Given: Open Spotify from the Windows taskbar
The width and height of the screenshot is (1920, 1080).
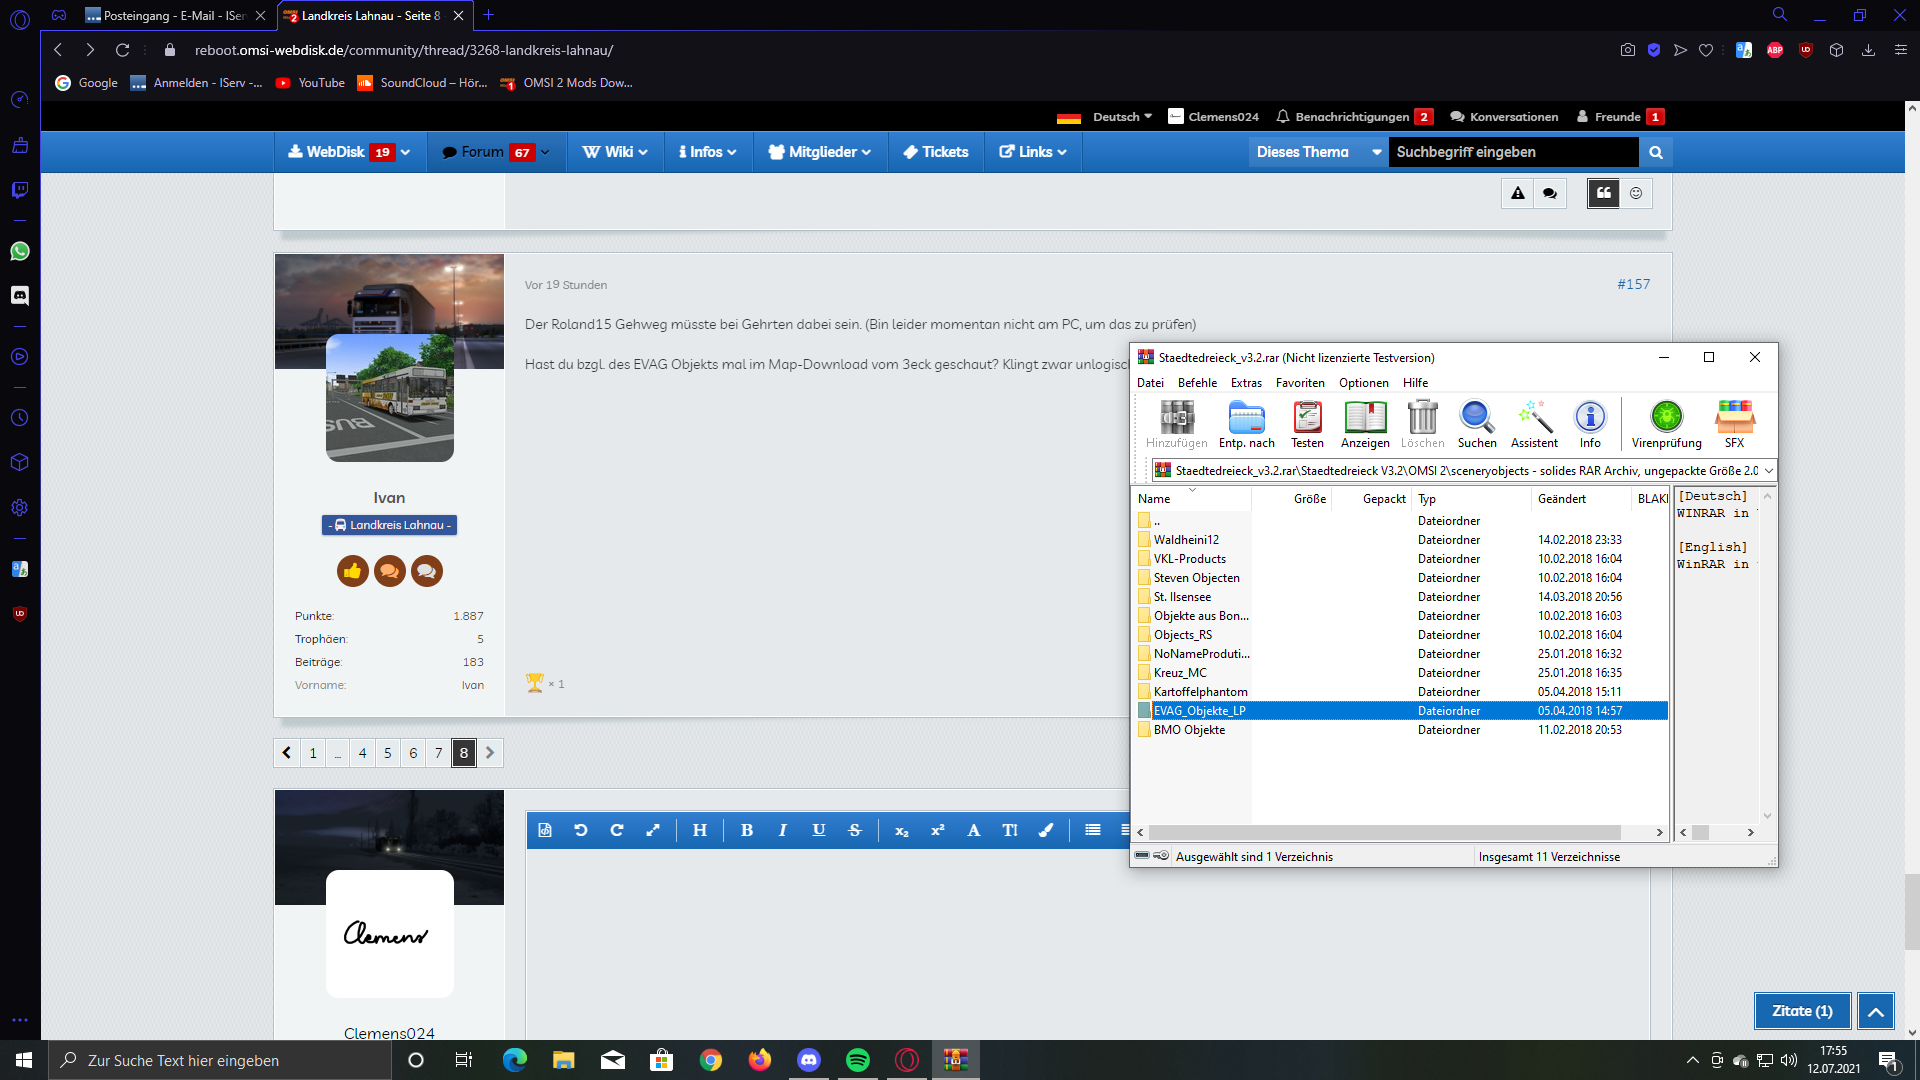Looking at the screenshot, I should coord(858,1060).
